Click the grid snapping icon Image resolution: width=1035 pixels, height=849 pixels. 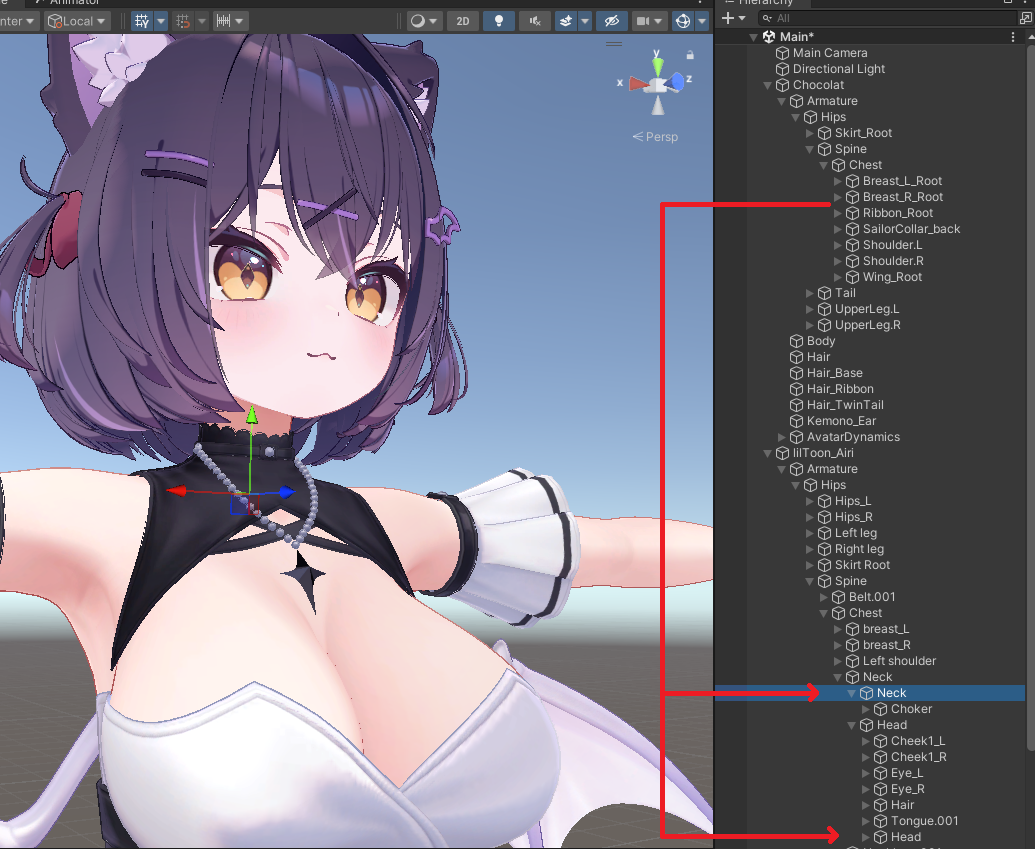182,20
